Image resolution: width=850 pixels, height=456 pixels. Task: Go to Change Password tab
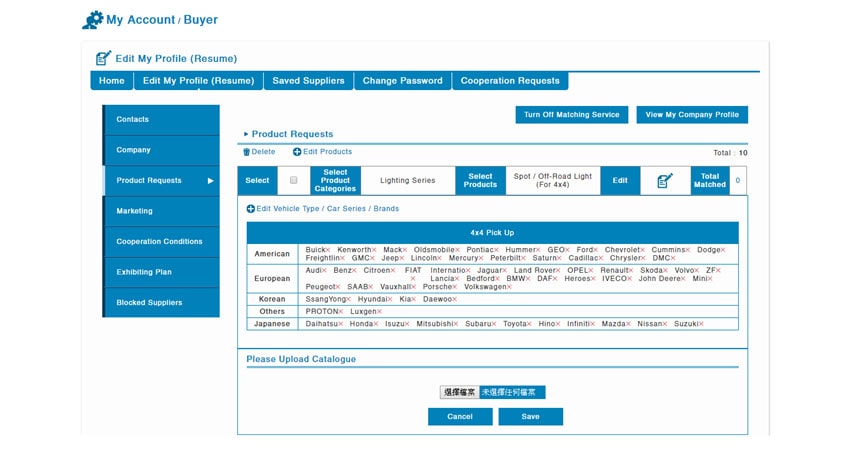coord(403,81)
